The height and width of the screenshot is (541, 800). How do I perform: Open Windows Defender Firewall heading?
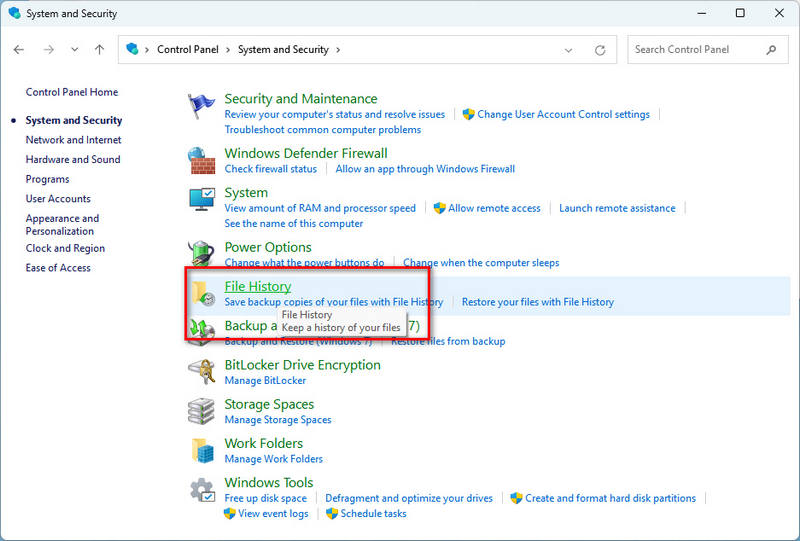click(306, 153)
